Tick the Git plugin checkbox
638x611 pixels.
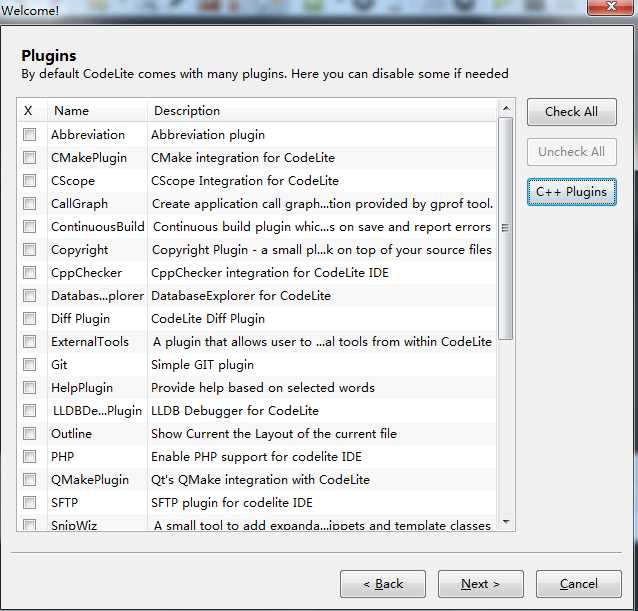pyautogui.click(x=29, y=364)
